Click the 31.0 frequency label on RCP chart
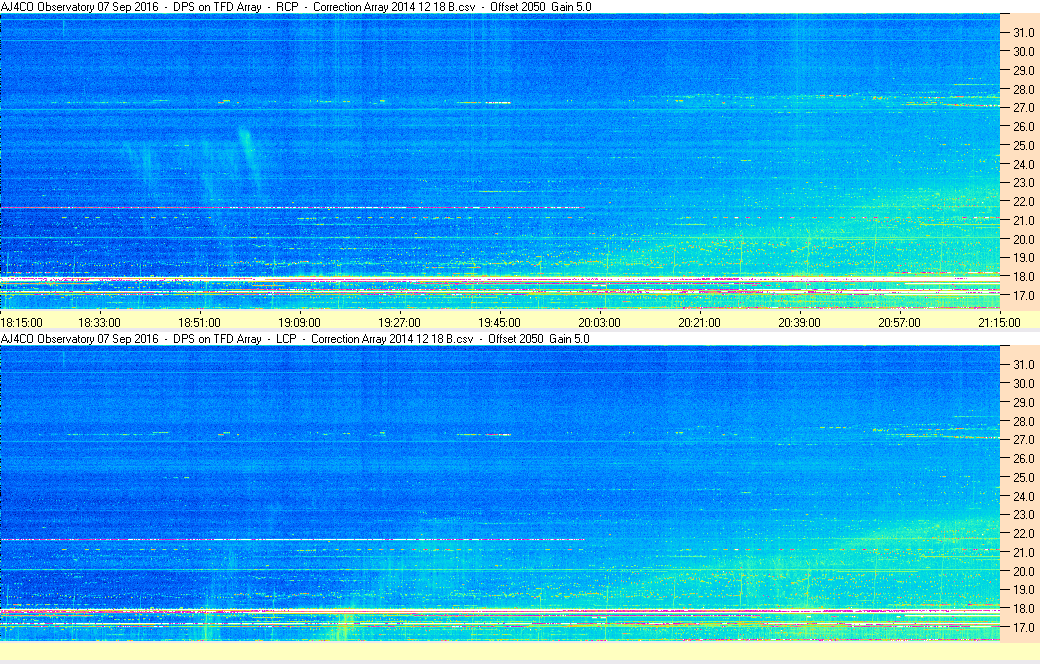The width and height of the screenshot is (1040, 664). pyautogui.click(x=1023, y=33)
